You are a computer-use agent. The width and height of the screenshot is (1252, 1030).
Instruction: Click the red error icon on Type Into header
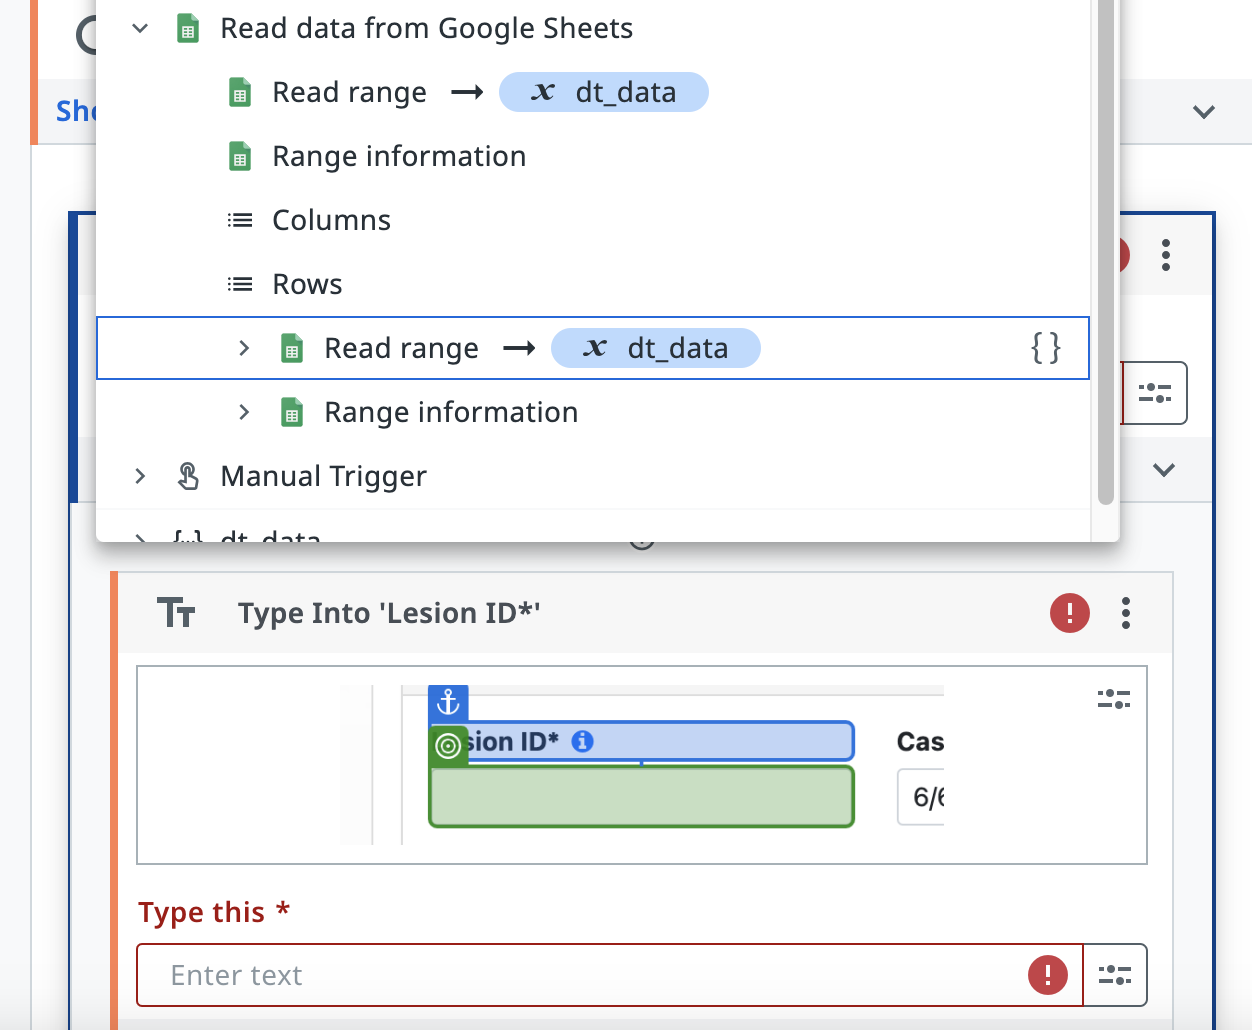click(x=1069, y=613)
